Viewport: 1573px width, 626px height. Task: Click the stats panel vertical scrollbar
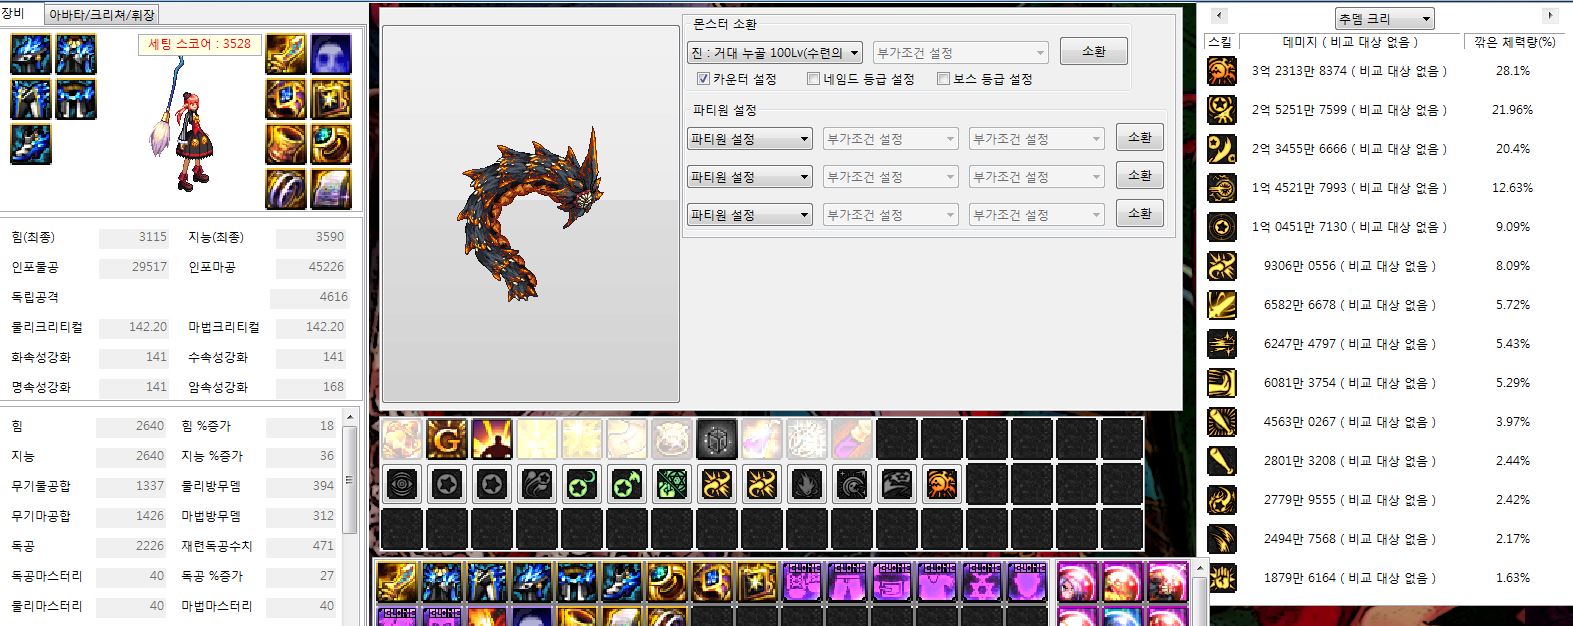click(x=349, y=480)
